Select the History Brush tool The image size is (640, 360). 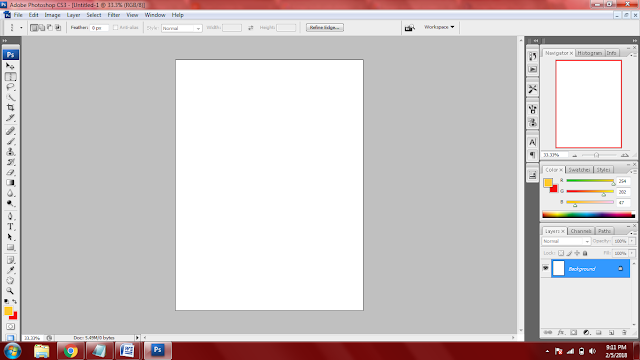coord(10,162)
